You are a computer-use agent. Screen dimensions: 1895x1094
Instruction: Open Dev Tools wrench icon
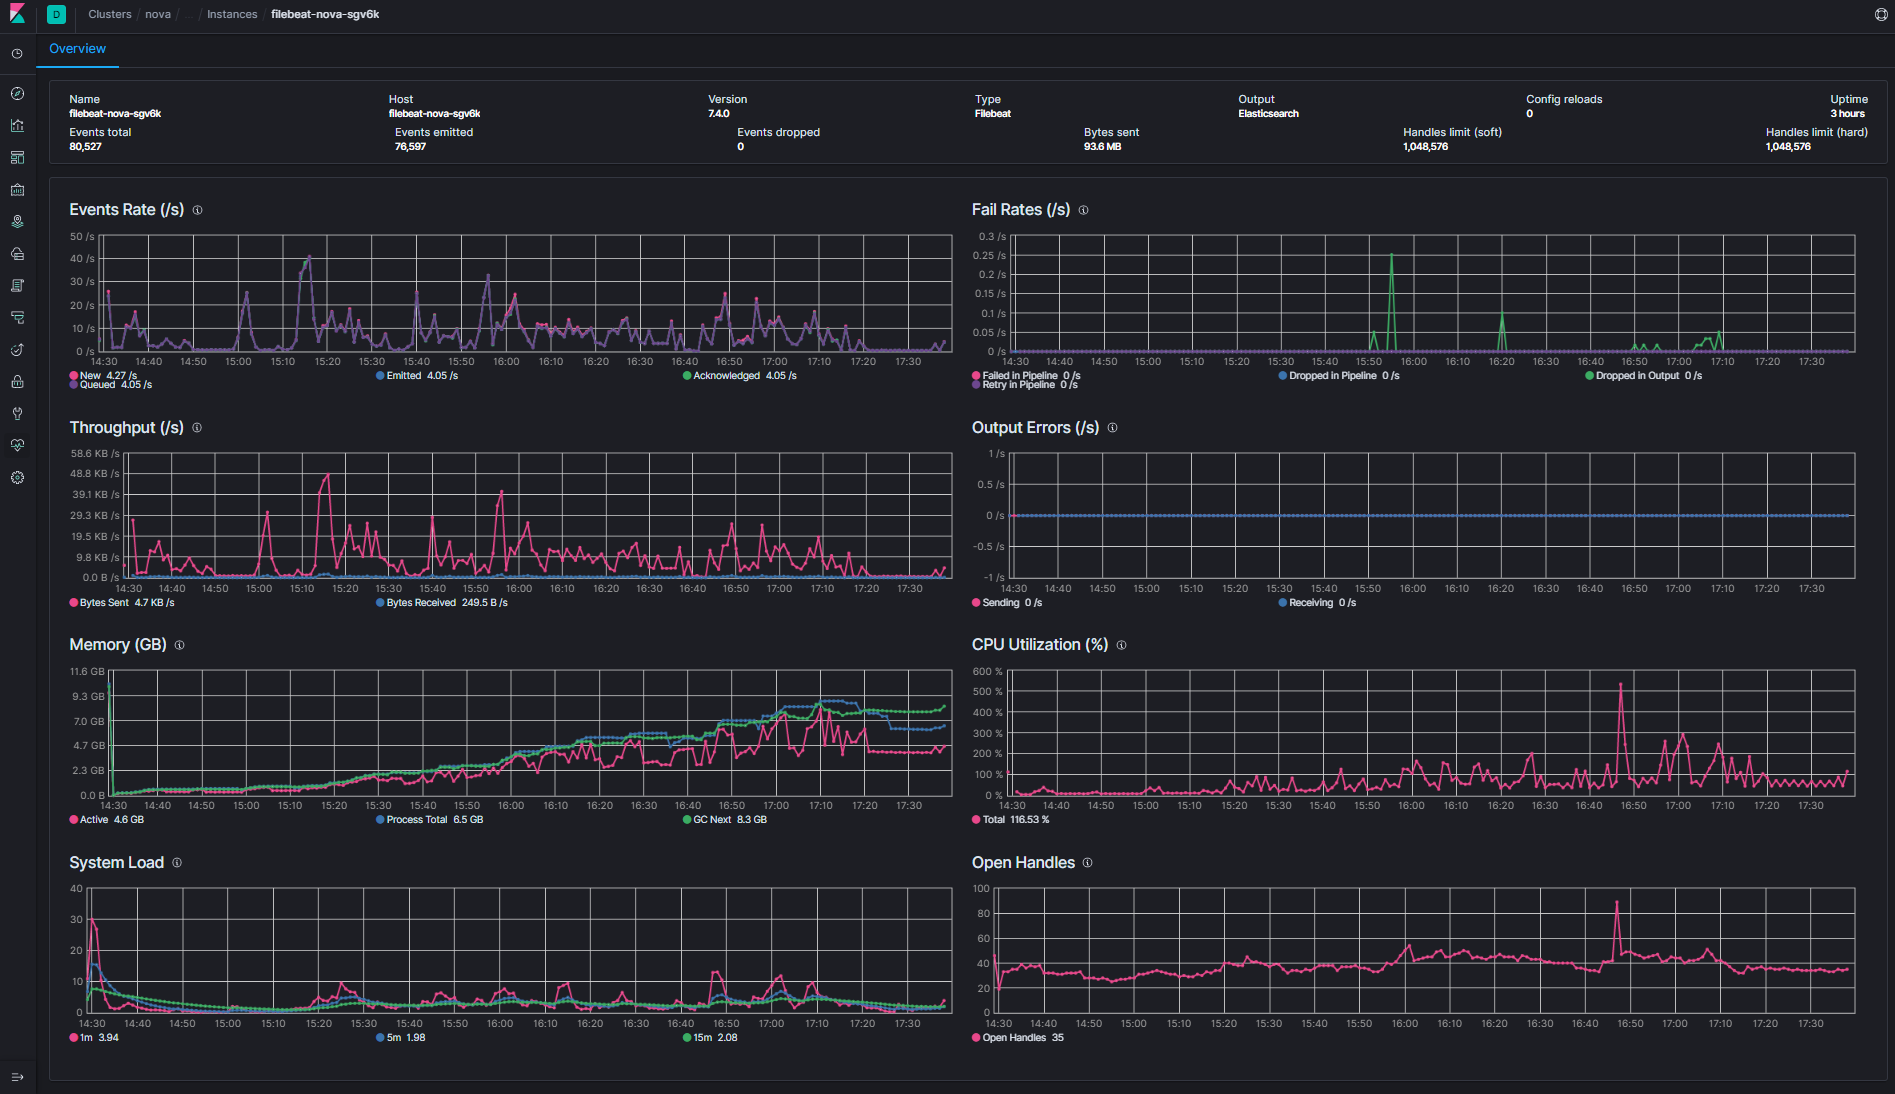pos(17,414)
